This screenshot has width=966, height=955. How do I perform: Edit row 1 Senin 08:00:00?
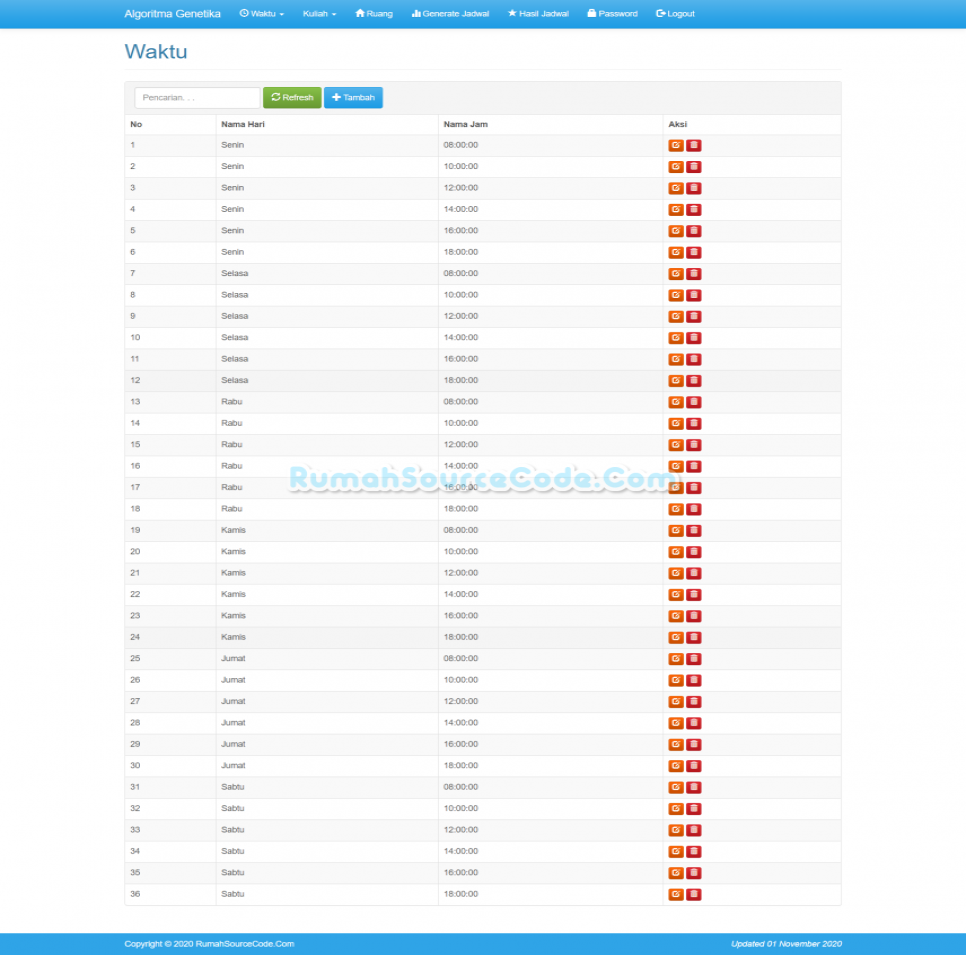(676, 145)
